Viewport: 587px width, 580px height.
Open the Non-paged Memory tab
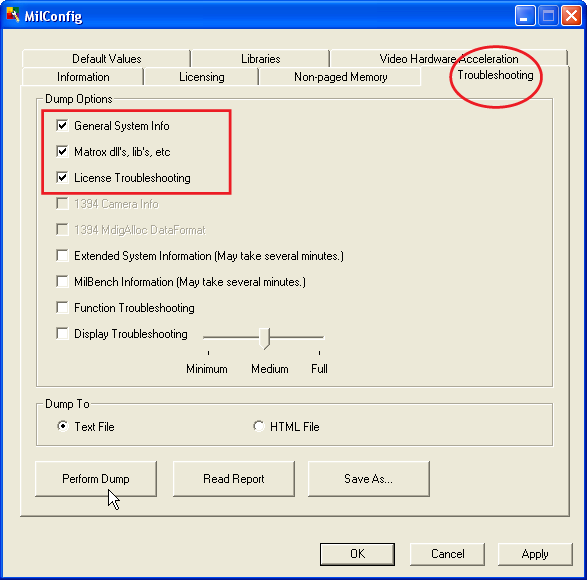point(340,77)
